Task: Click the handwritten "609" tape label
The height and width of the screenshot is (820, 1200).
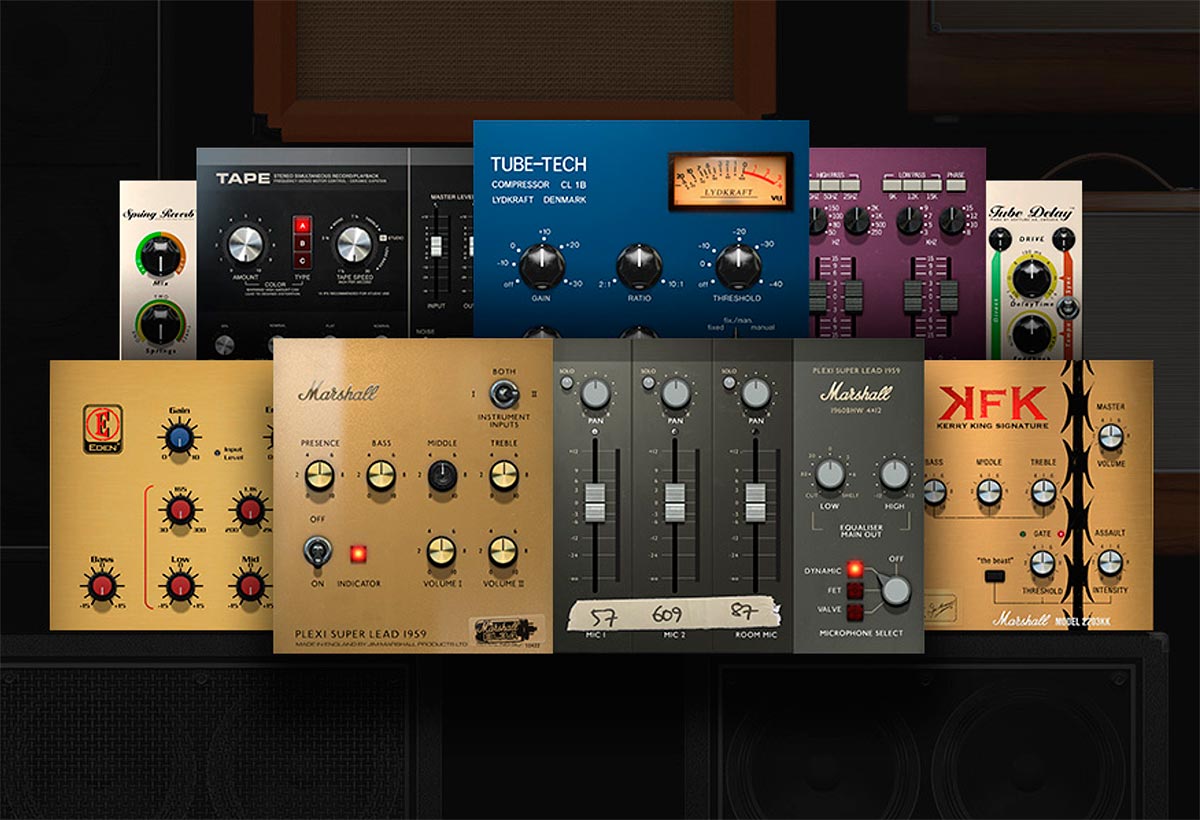Action: tap(667, 614)
